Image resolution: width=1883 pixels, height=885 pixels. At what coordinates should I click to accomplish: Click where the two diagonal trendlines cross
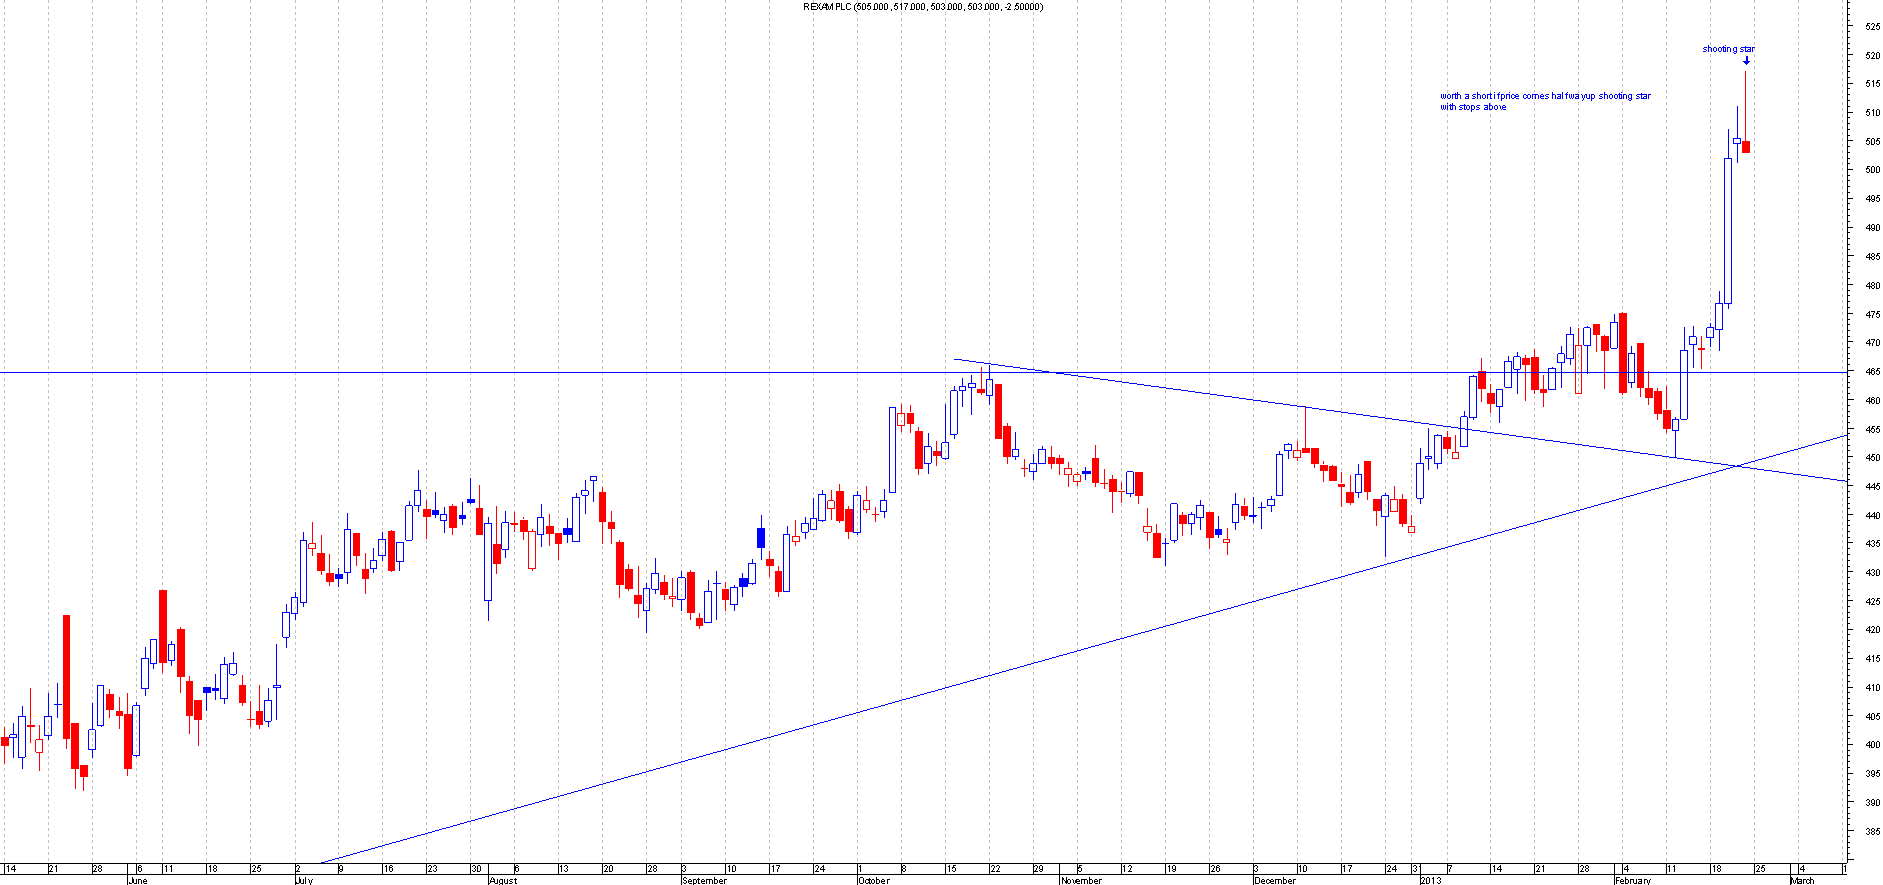pyautogui.click(x=1739, y=466)
